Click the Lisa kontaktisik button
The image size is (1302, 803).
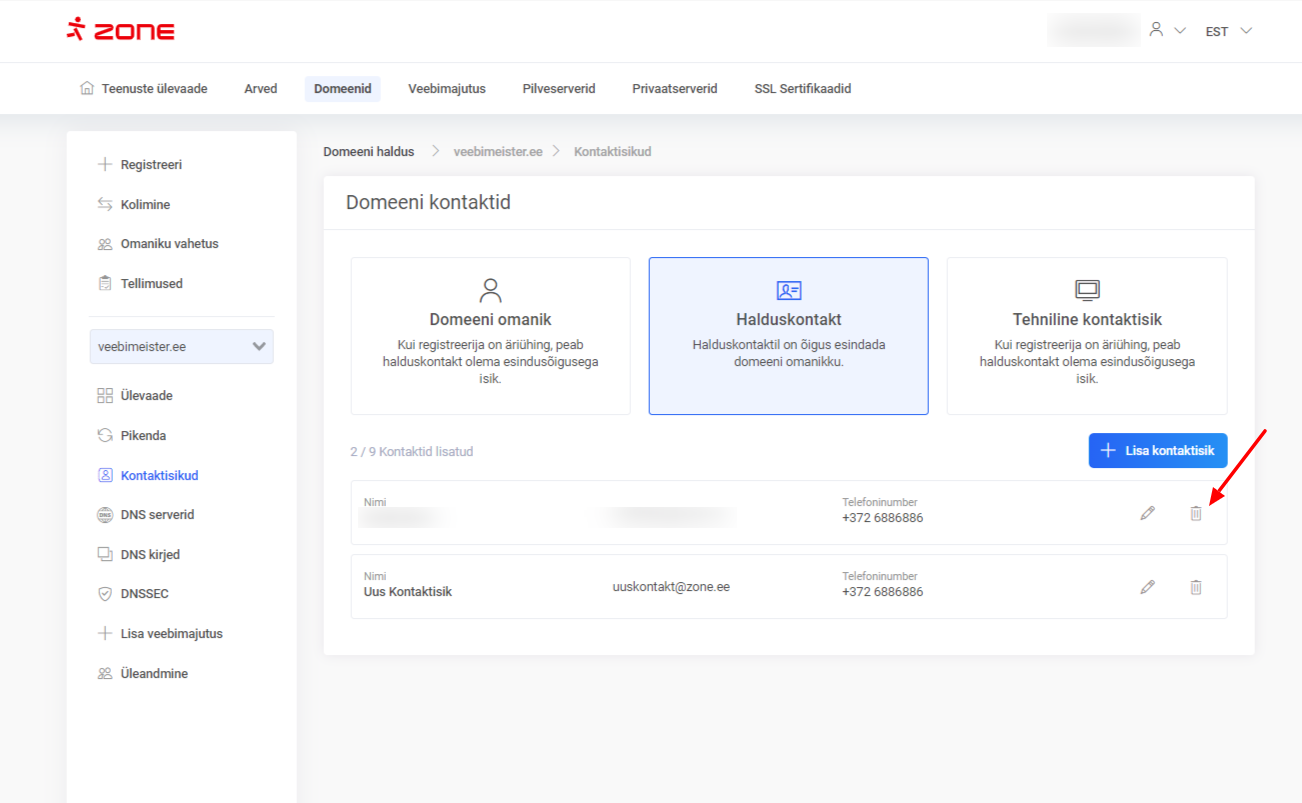[x=1157, y=451]
